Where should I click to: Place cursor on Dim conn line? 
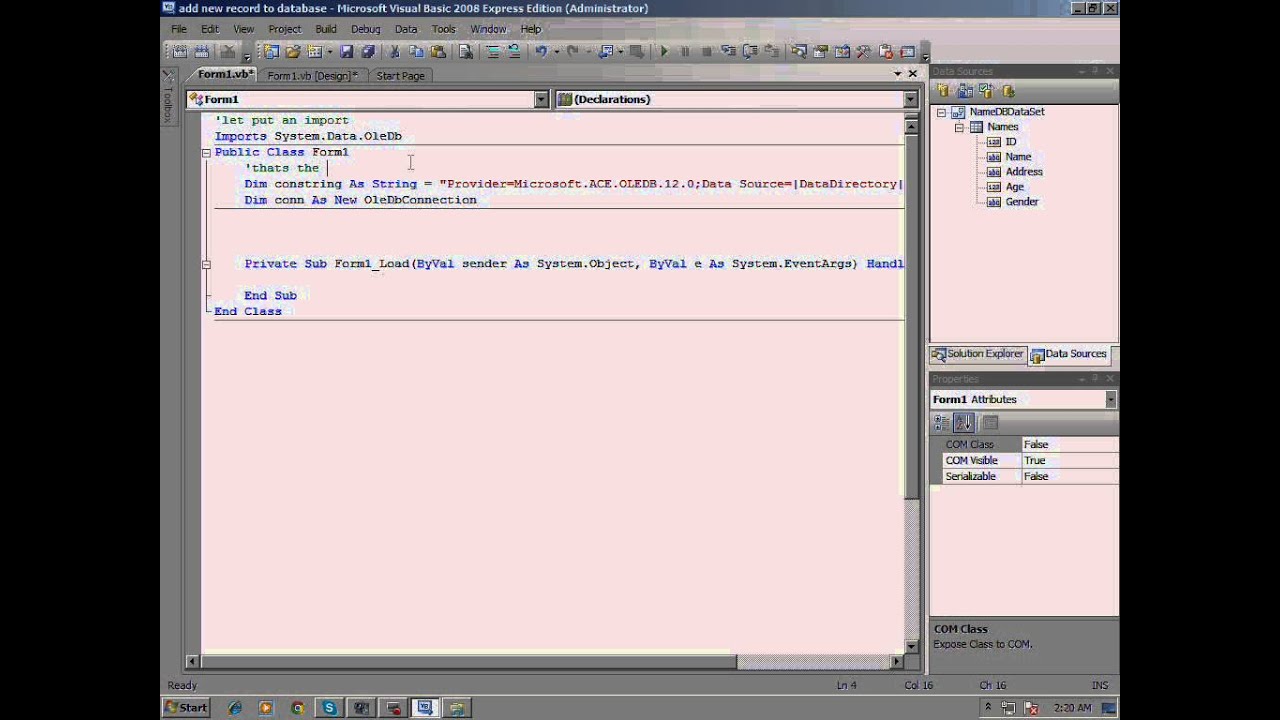click(361, 200)
